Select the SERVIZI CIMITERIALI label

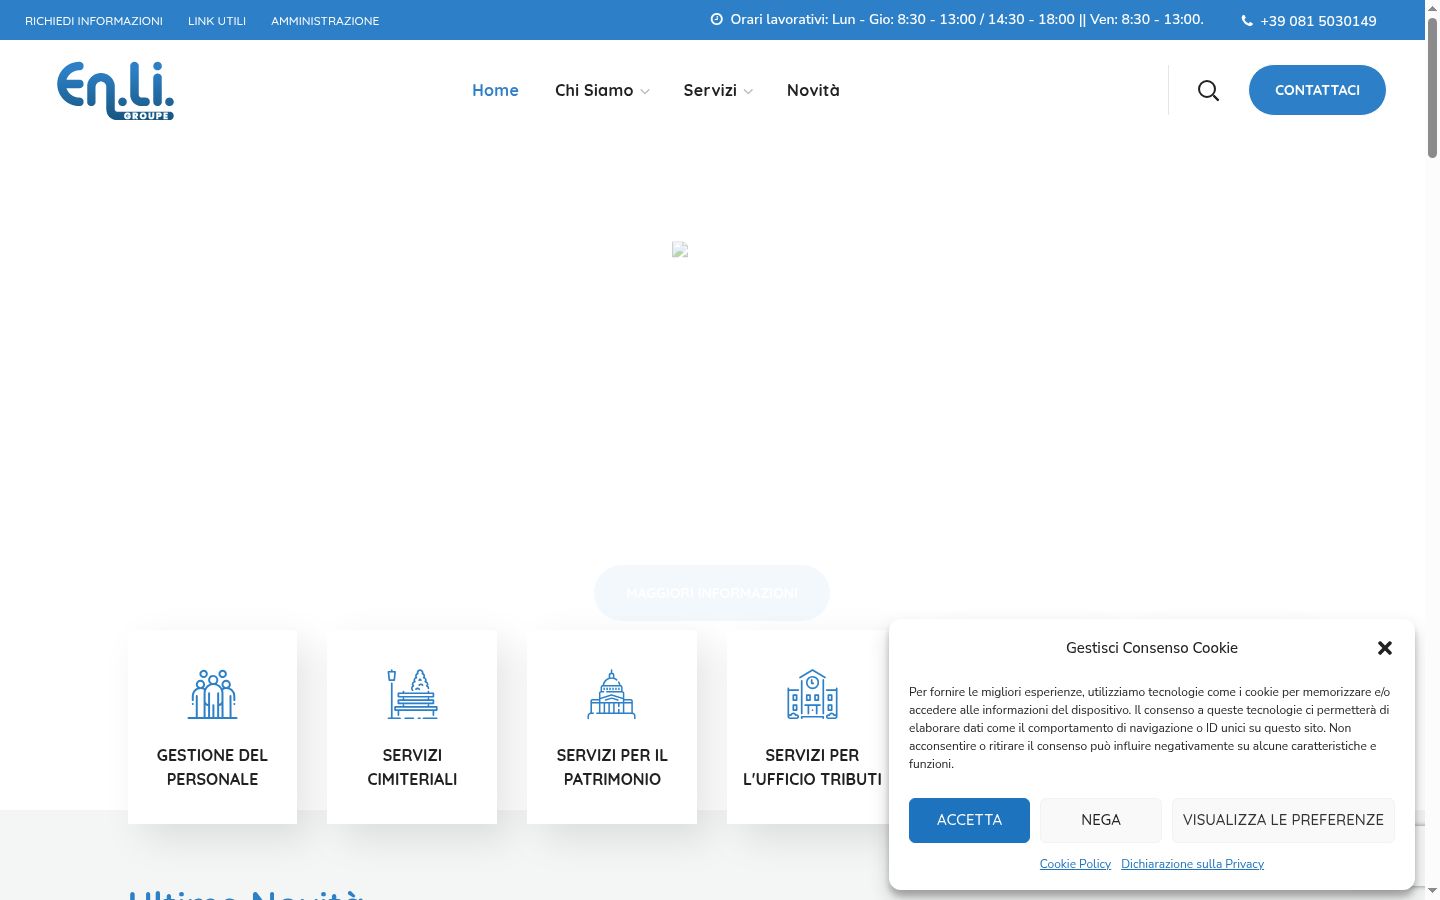click(412, 767)
